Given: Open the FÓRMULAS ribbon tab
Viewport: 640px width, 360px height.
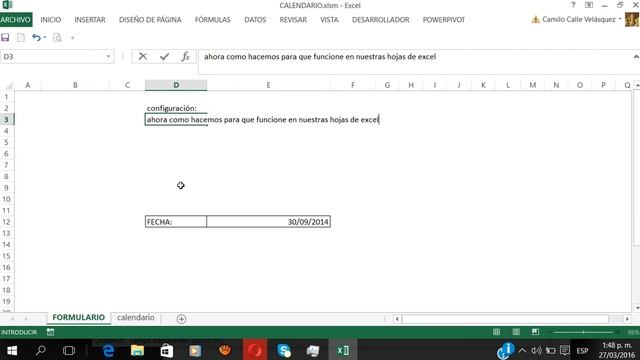Looking at the screenshot, I should point(213,20).
